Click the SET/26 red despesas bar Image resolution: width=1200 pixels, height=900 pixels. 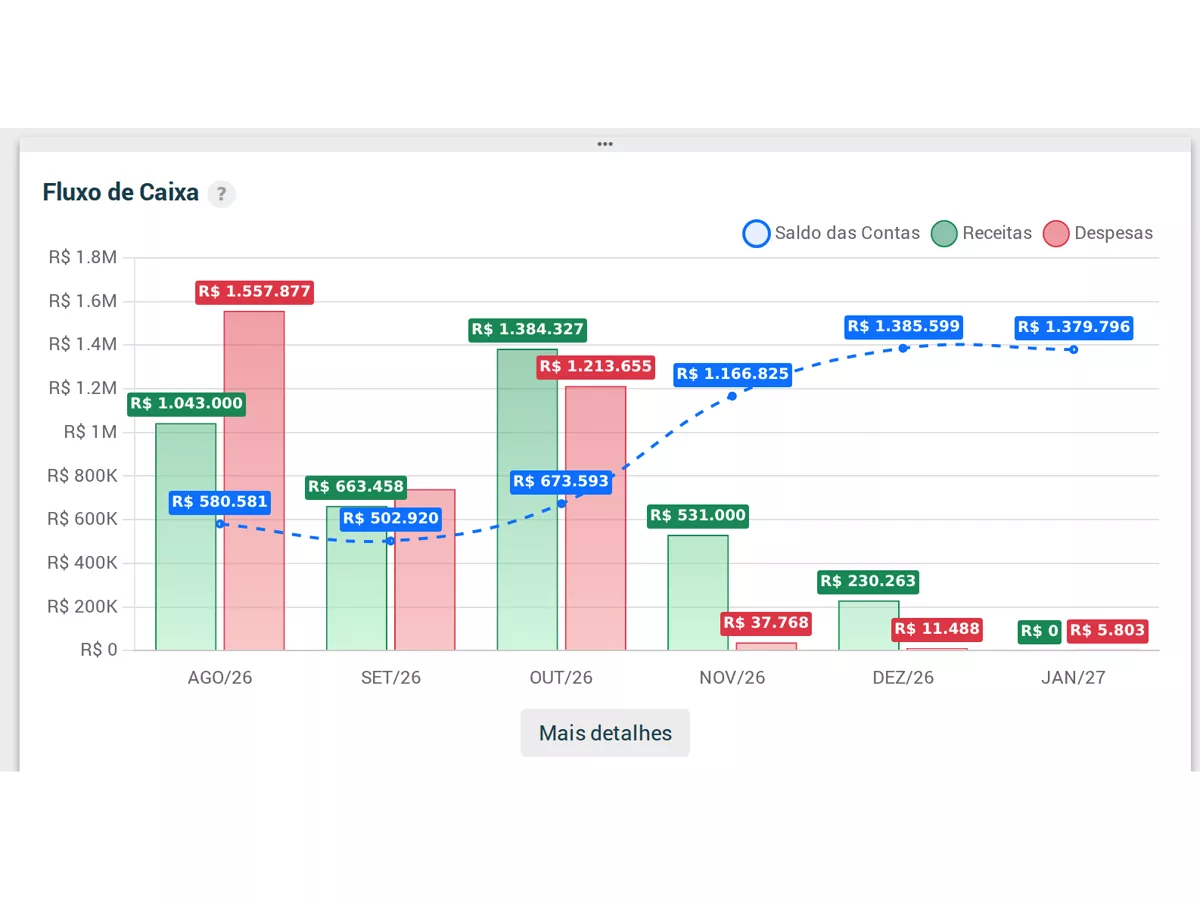tap(425, 570)
